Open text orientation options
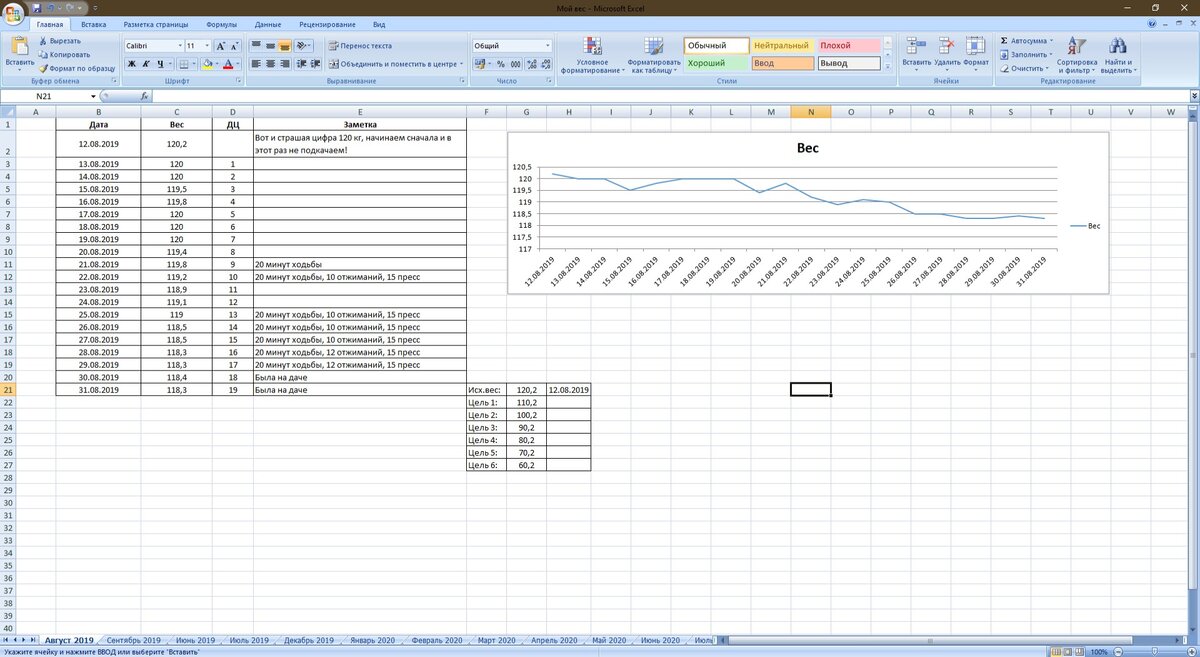Screen dimensions: 1200x657 305,46
